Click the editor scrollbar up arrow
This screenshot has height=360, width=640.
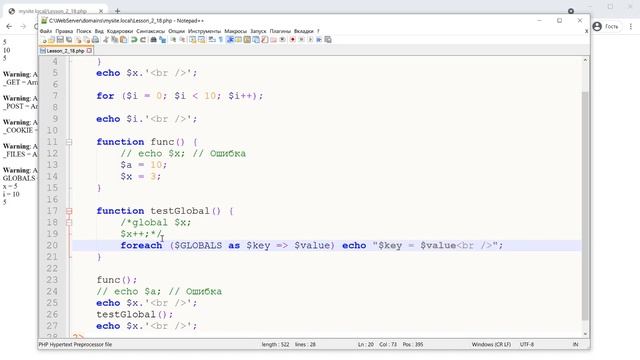585,60
